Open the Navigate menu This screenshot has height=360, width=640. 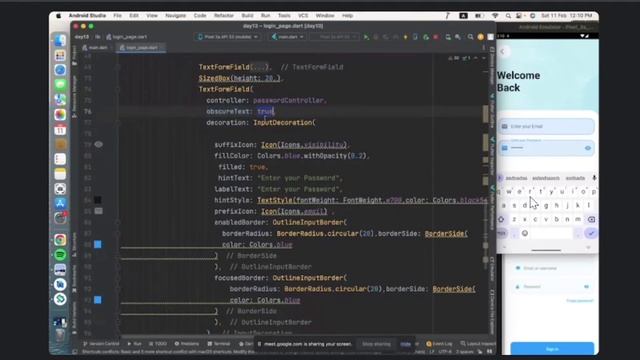pyautogui.click(x=176, y=16)
